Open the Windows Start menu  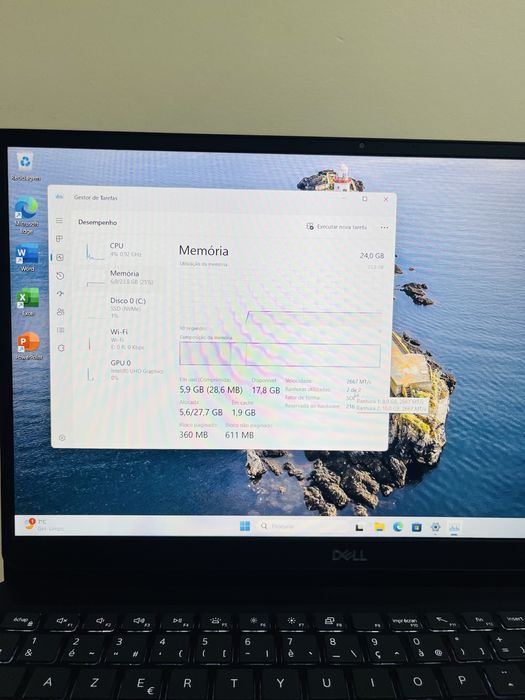click(245, 526)
